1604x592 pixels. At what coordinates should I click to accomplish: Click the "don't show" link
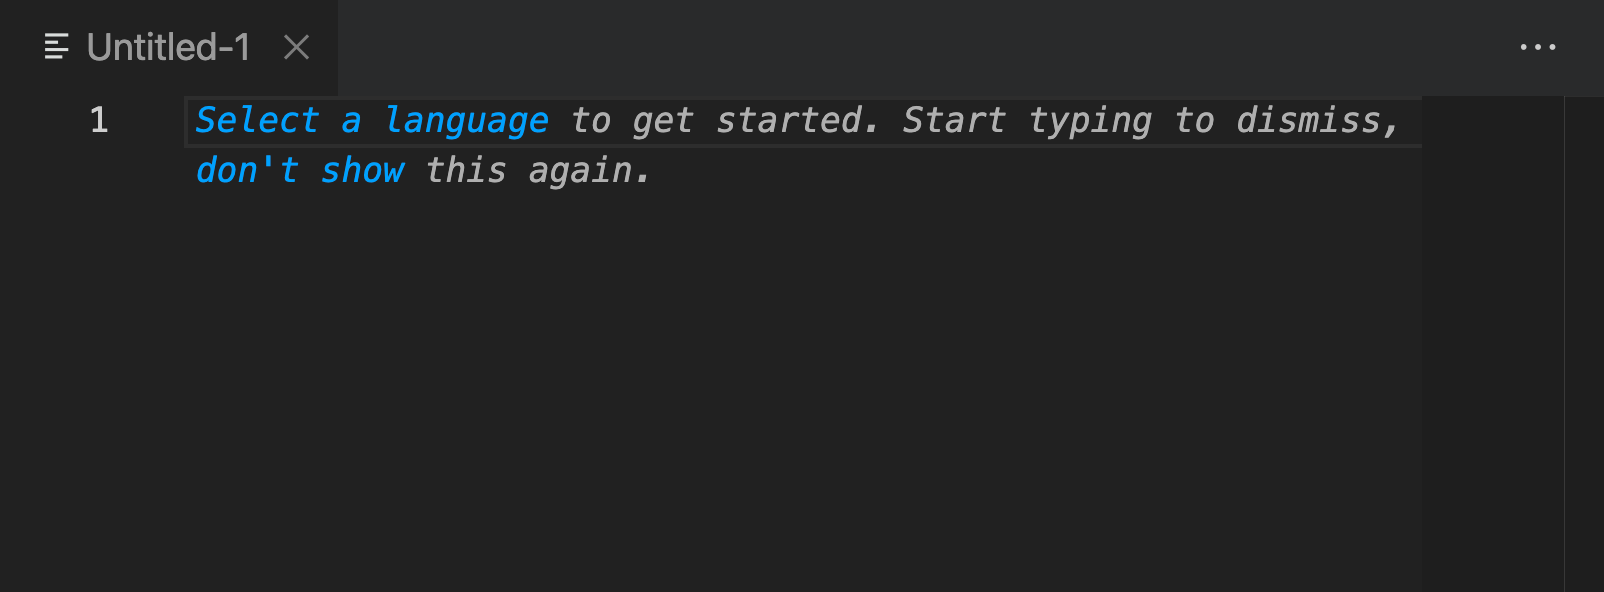pyautogui.click(x=299, y=171)
